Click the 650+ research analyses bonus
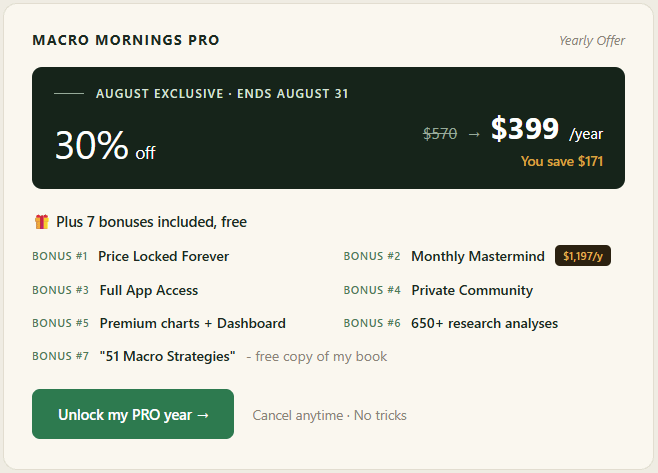 click(x=484, y=323)
